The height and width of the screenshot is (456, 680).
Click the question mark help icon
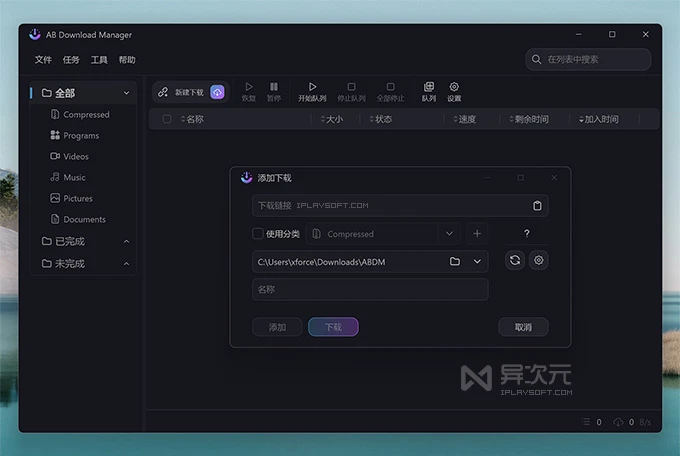point(526,233)
